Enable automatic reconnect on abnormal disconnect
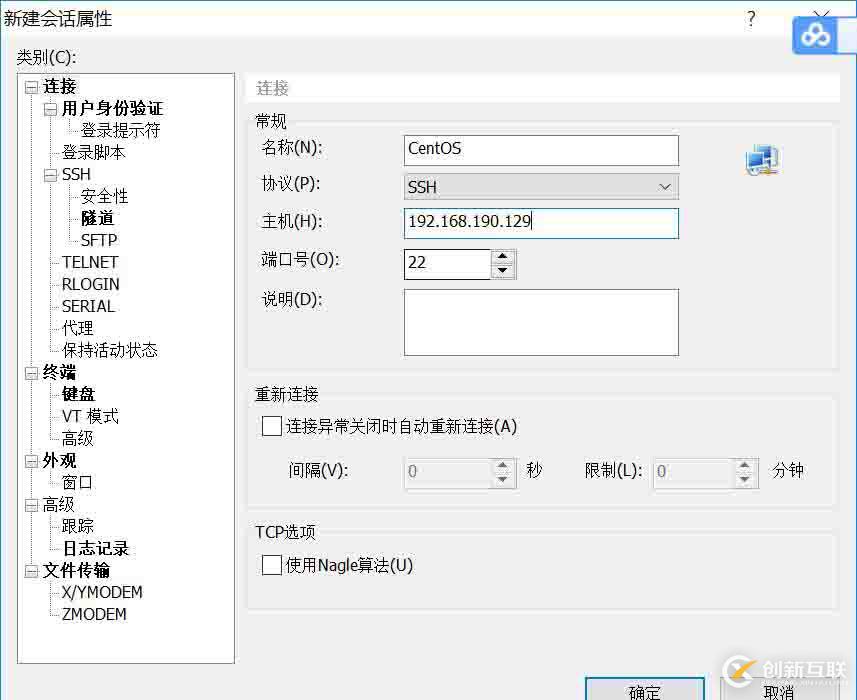This screenshot has width=857, height=700. pyautogui.click(x=271, y=426)
